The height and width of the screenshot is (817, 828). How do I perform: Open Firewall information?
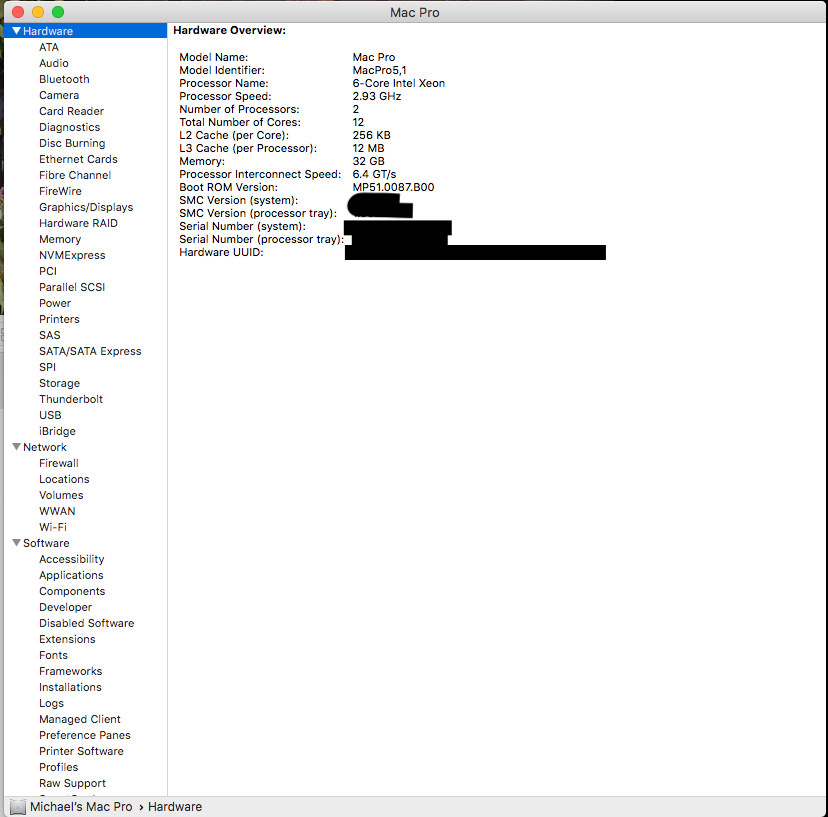point(59,463)
